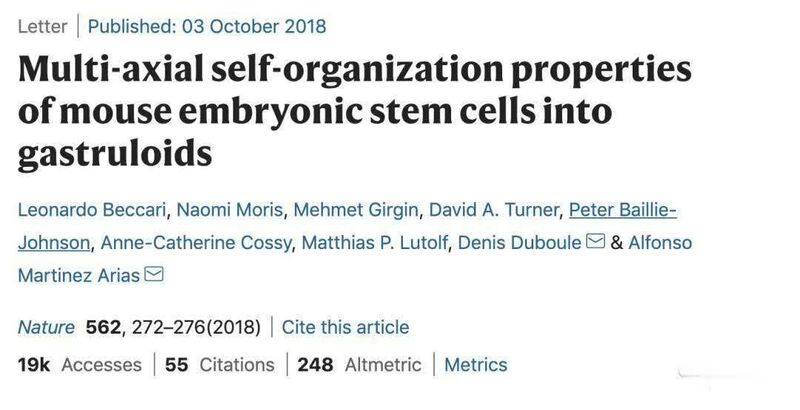
Task: Click the 55 Citations count
Action: click(x=219, y=365)
